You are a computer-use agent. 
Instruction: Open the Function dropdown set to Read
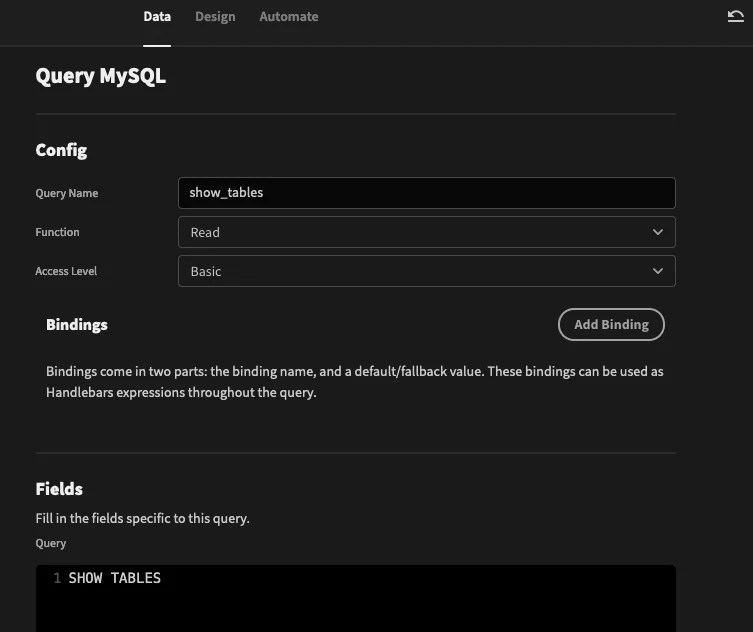pyautogui.click(x=426, y=232)
